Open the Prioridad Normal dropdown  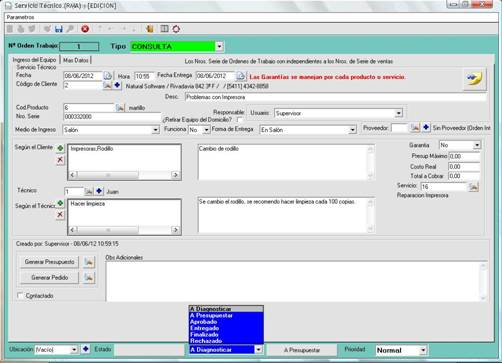click(423, 350)
